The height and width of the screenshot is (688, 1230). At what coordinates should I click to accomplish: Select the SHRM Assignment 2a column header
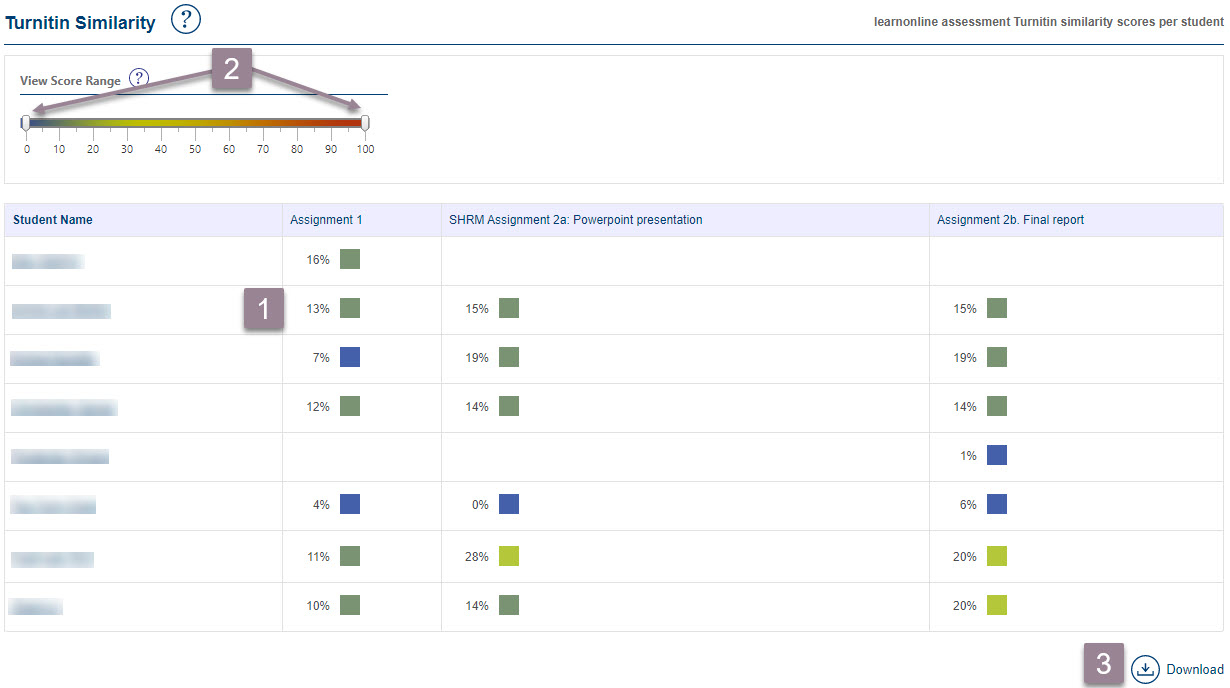coord(573,219)
